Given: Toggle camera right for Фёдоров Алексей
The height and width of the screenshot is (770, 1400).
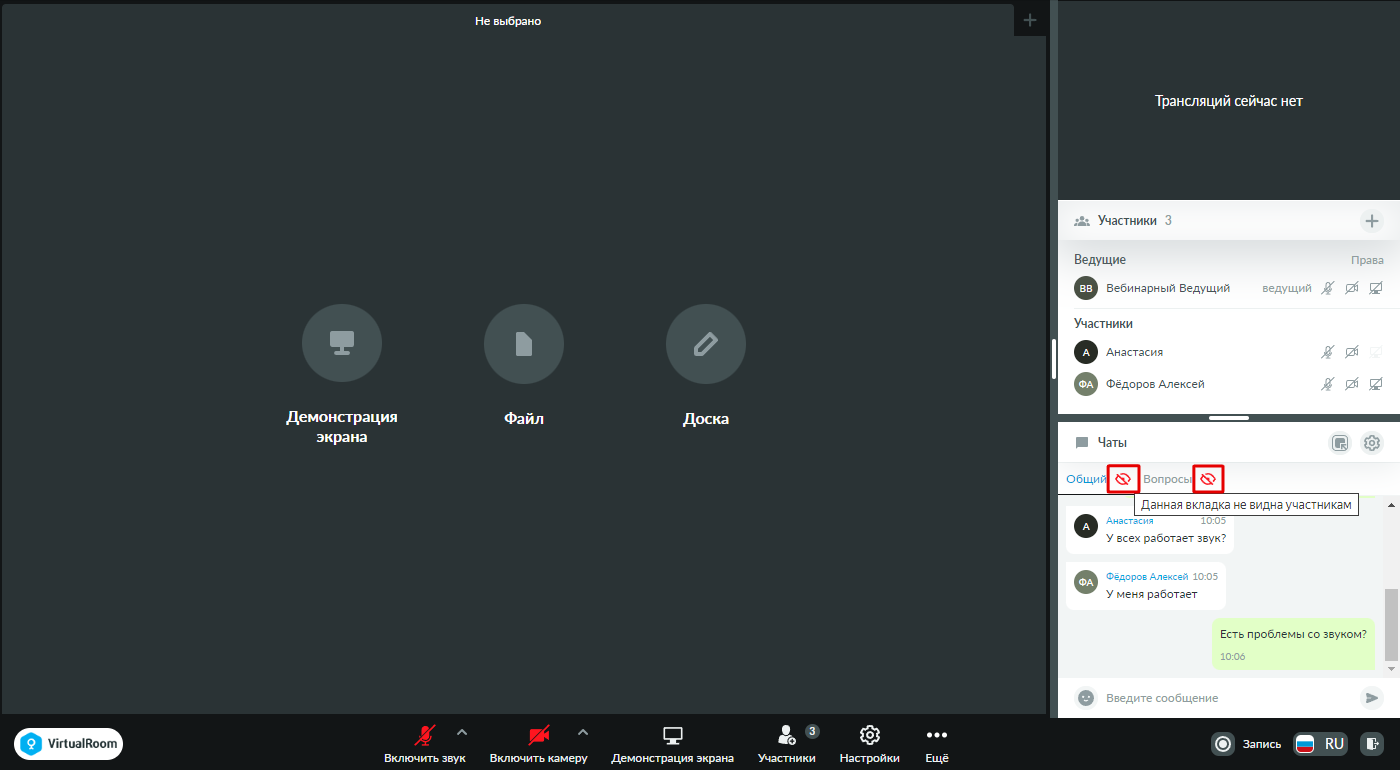Looking at the screenshot, I should point(1352,384).
